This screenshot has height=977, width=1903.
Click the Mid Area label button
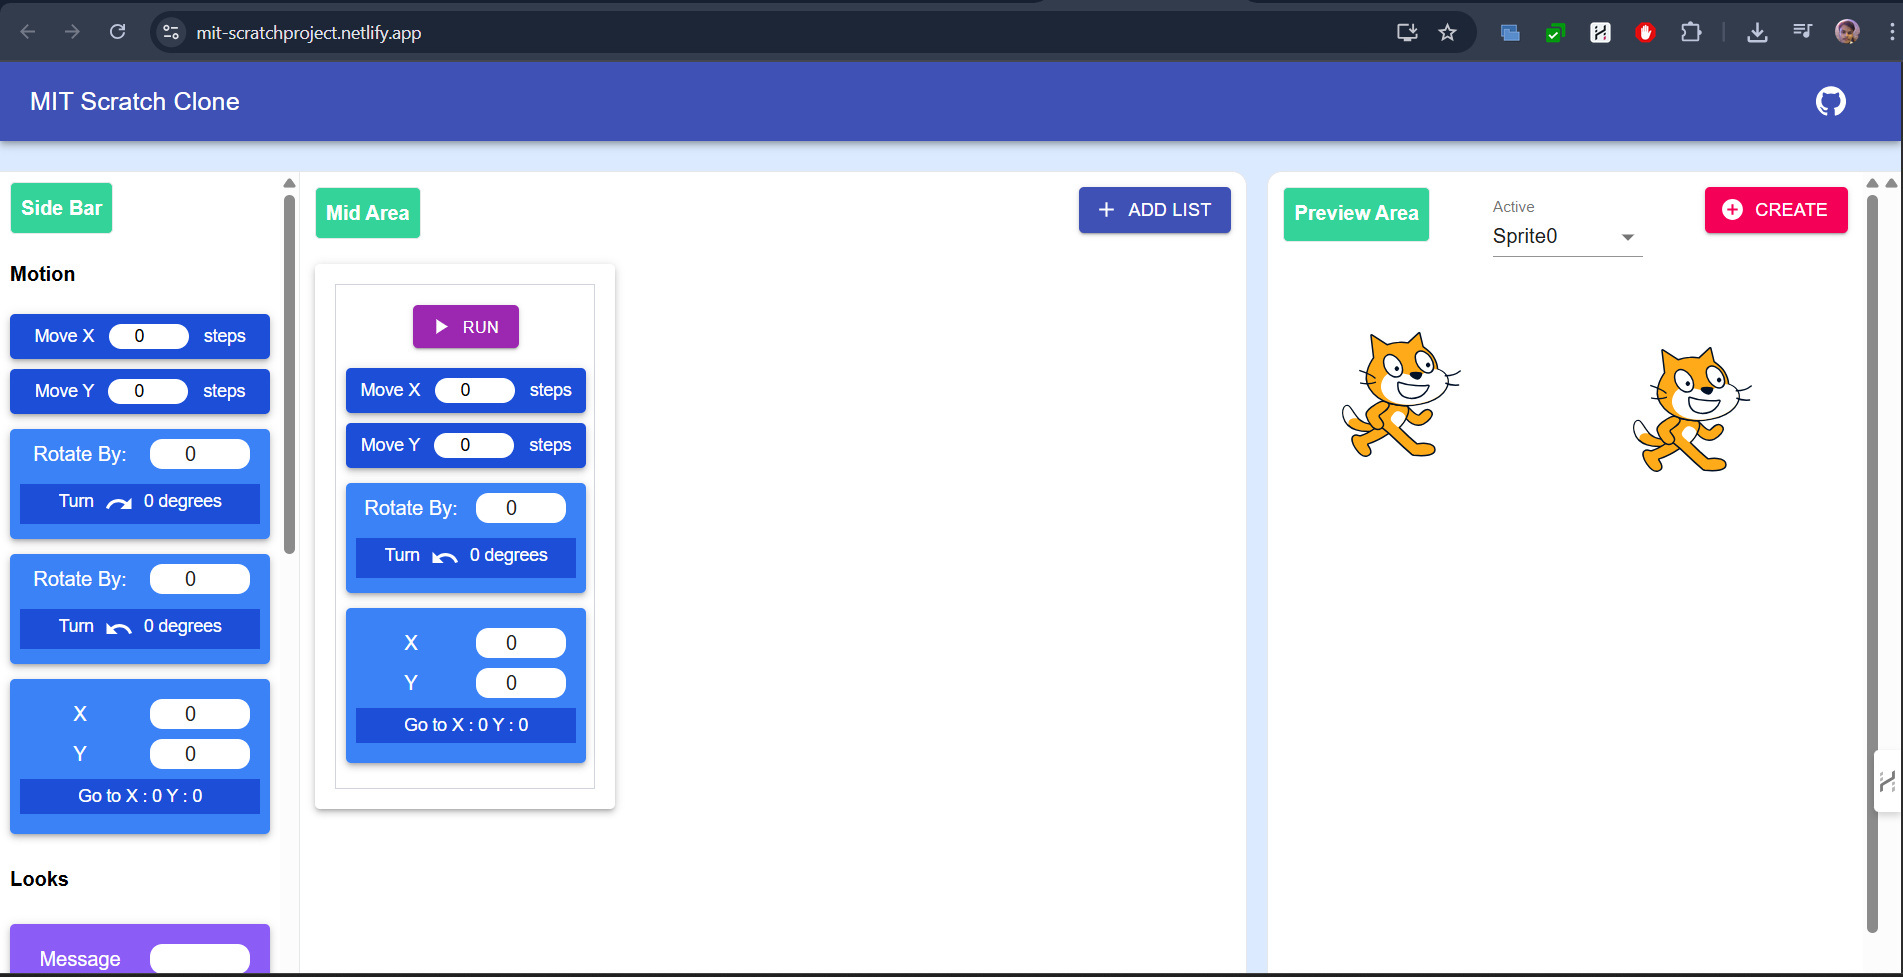pyautogui.click(x=368, y=213)
